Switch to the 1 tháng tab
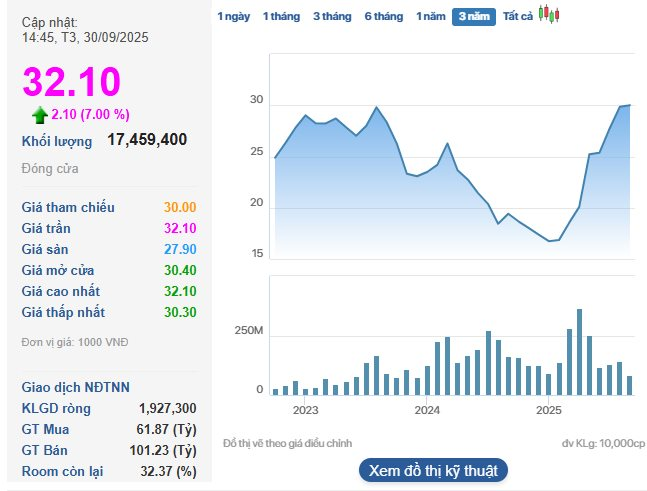This screenshot has height=491, width=647. coord(281,16)
